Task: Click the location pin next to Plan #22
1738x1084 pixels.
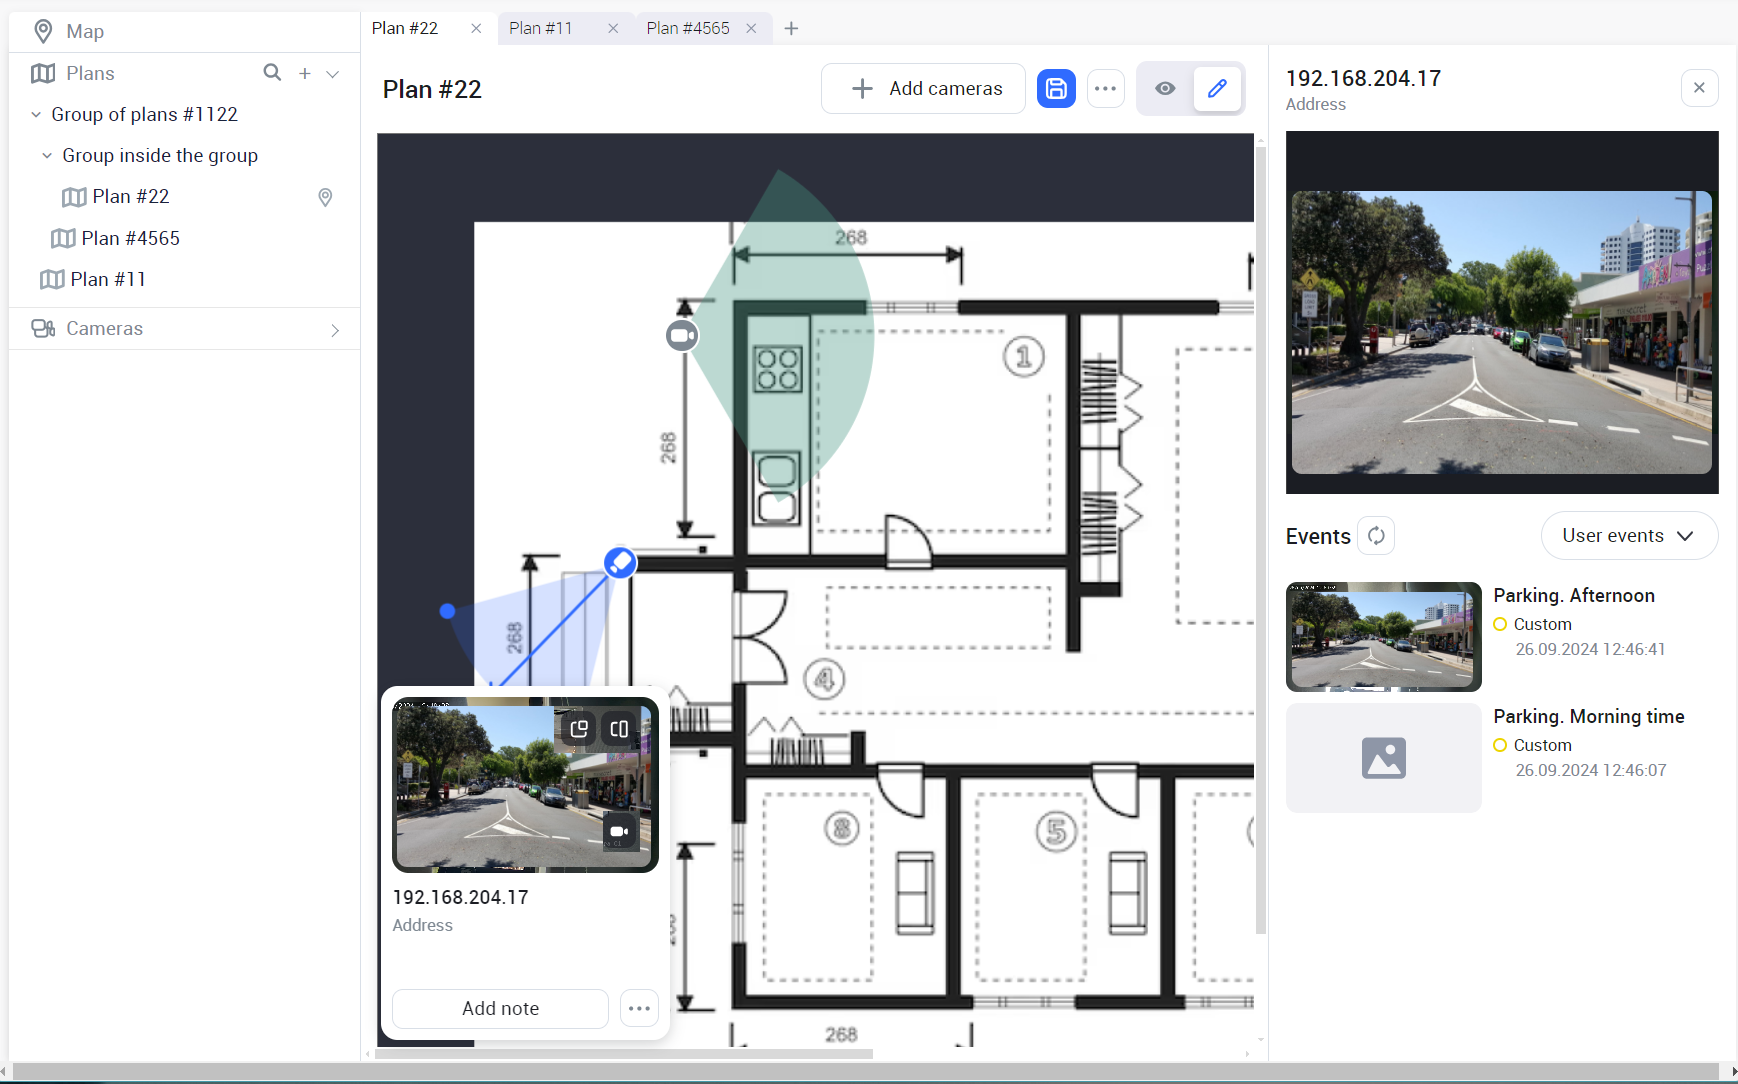Action: pyautogui.click(x=325, y=197)
